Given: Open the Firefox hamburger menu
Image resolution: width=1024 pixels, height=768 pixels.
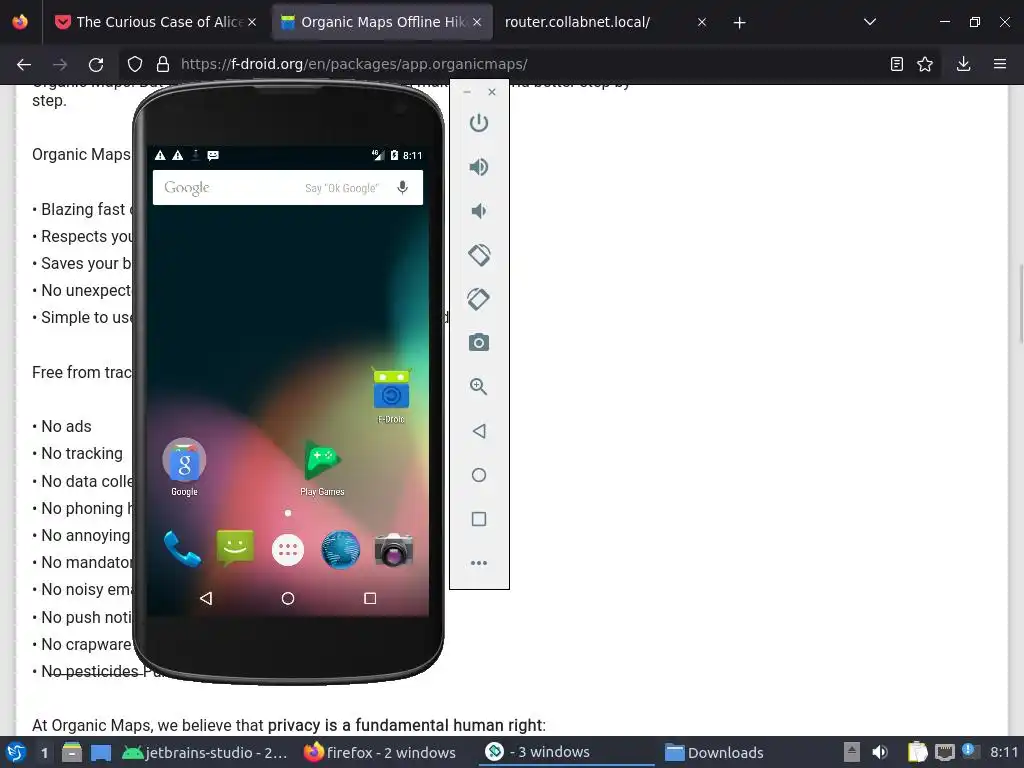Looking at the screenshot, I should pos(1000,64).
